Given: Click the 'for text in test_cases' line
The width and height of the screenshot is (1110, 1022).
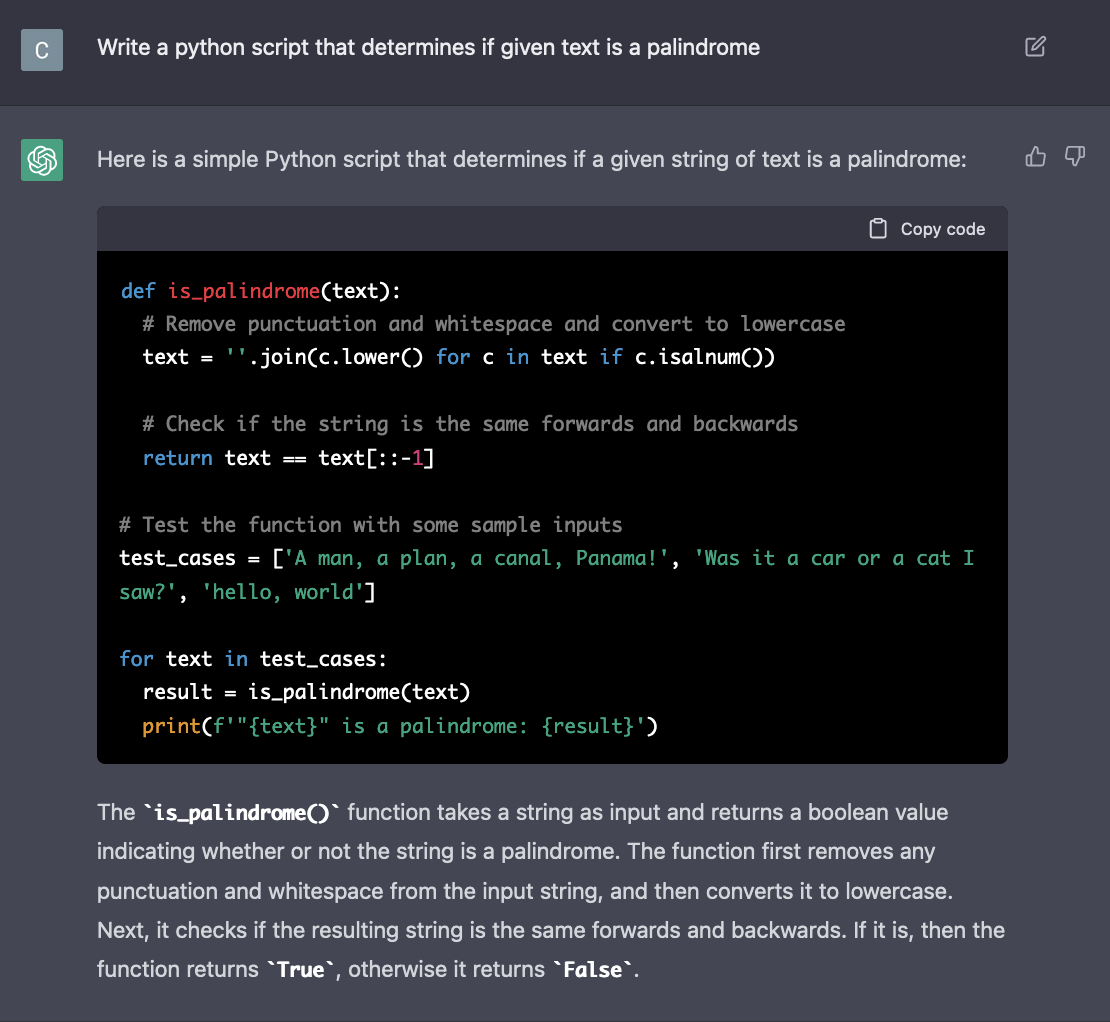Looking at the screenshot, I should tap(253, 659).
